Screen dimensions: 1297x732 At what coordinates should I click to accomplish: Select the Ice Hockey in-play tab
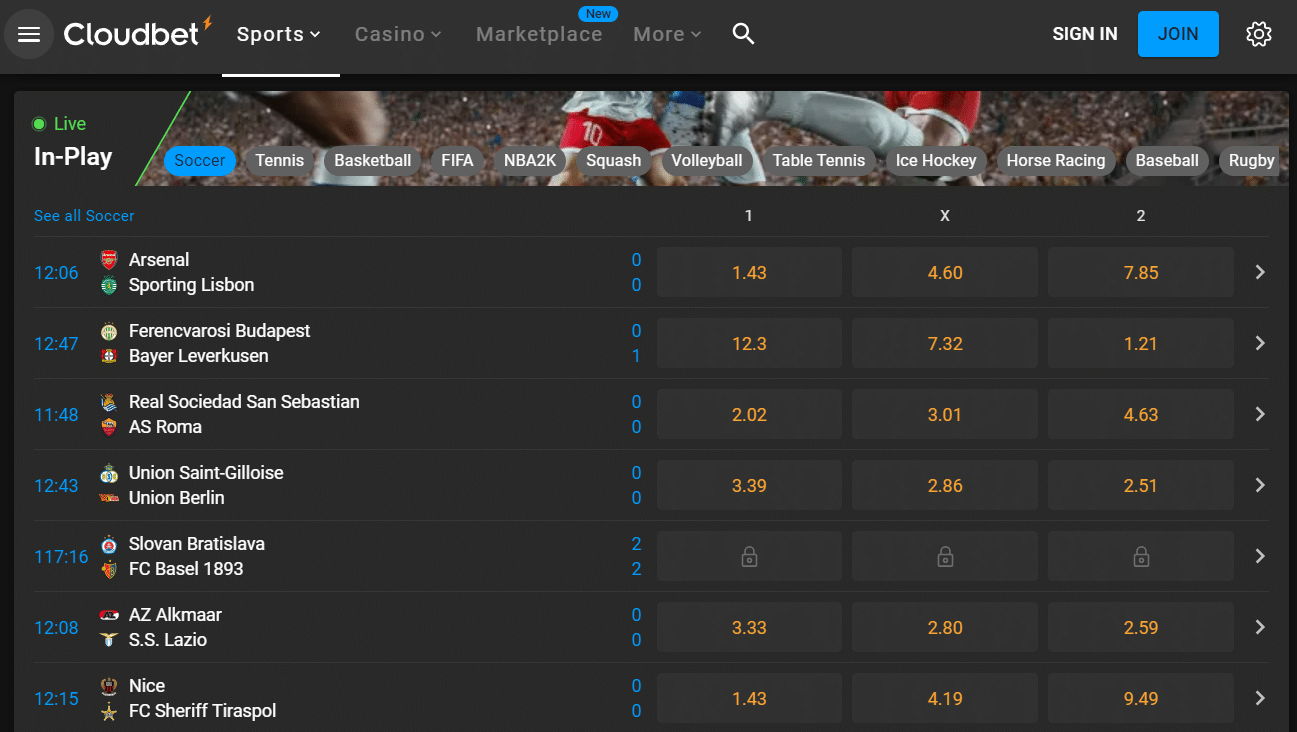coord(936,160)
